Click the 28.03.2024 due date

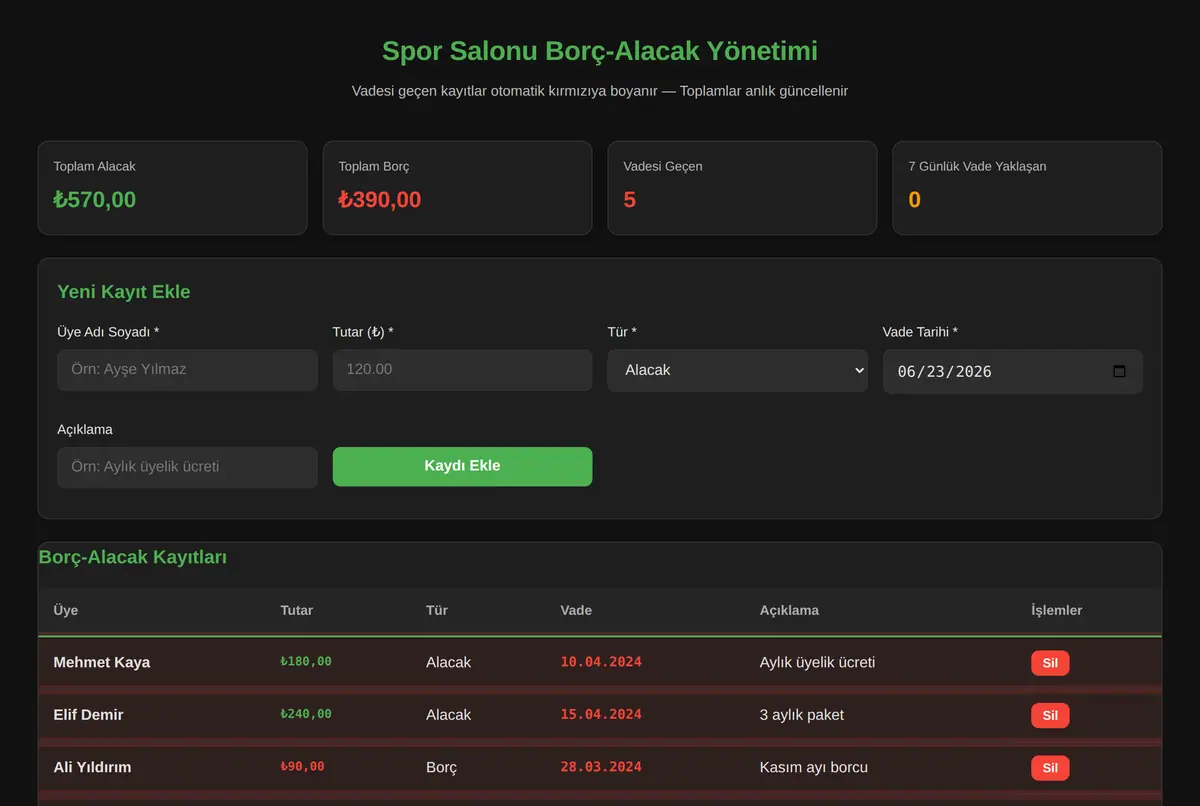(601, 767)
